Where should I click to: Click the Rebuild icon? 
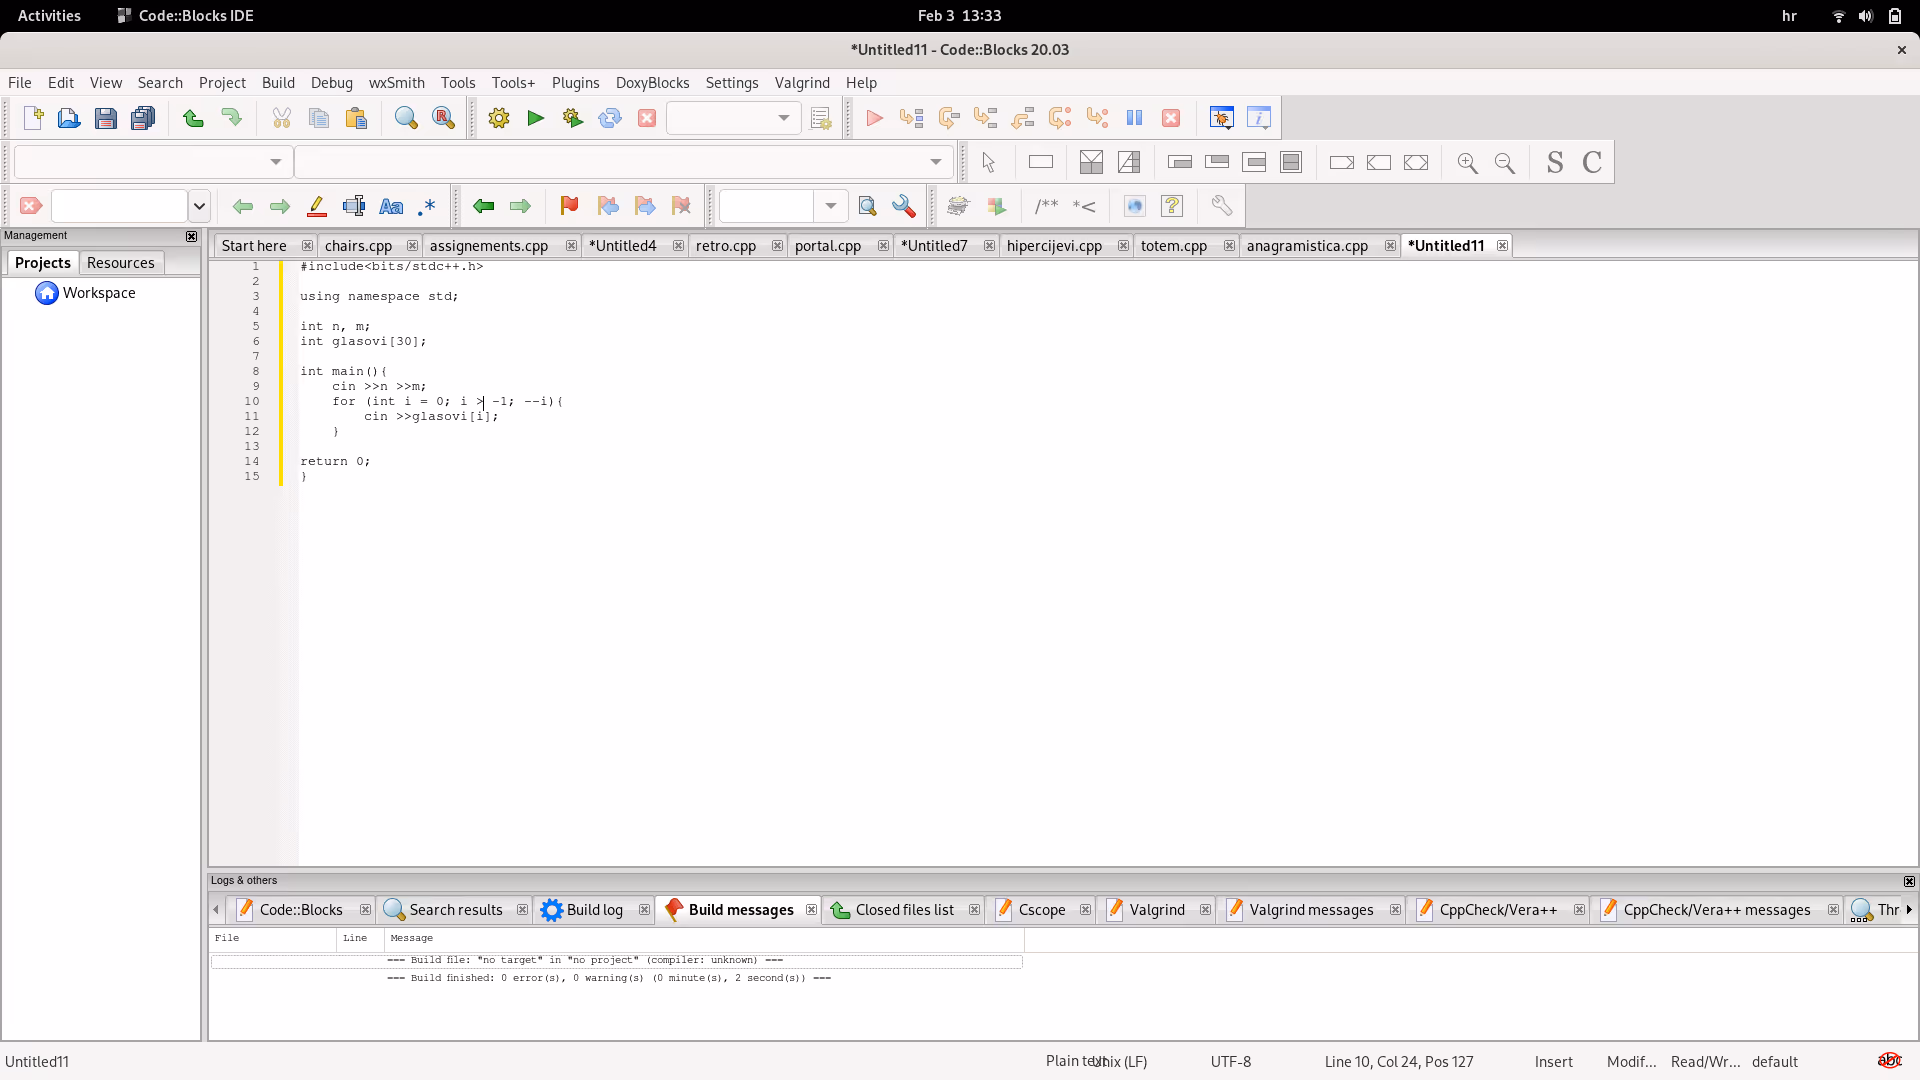coord(609,118)
